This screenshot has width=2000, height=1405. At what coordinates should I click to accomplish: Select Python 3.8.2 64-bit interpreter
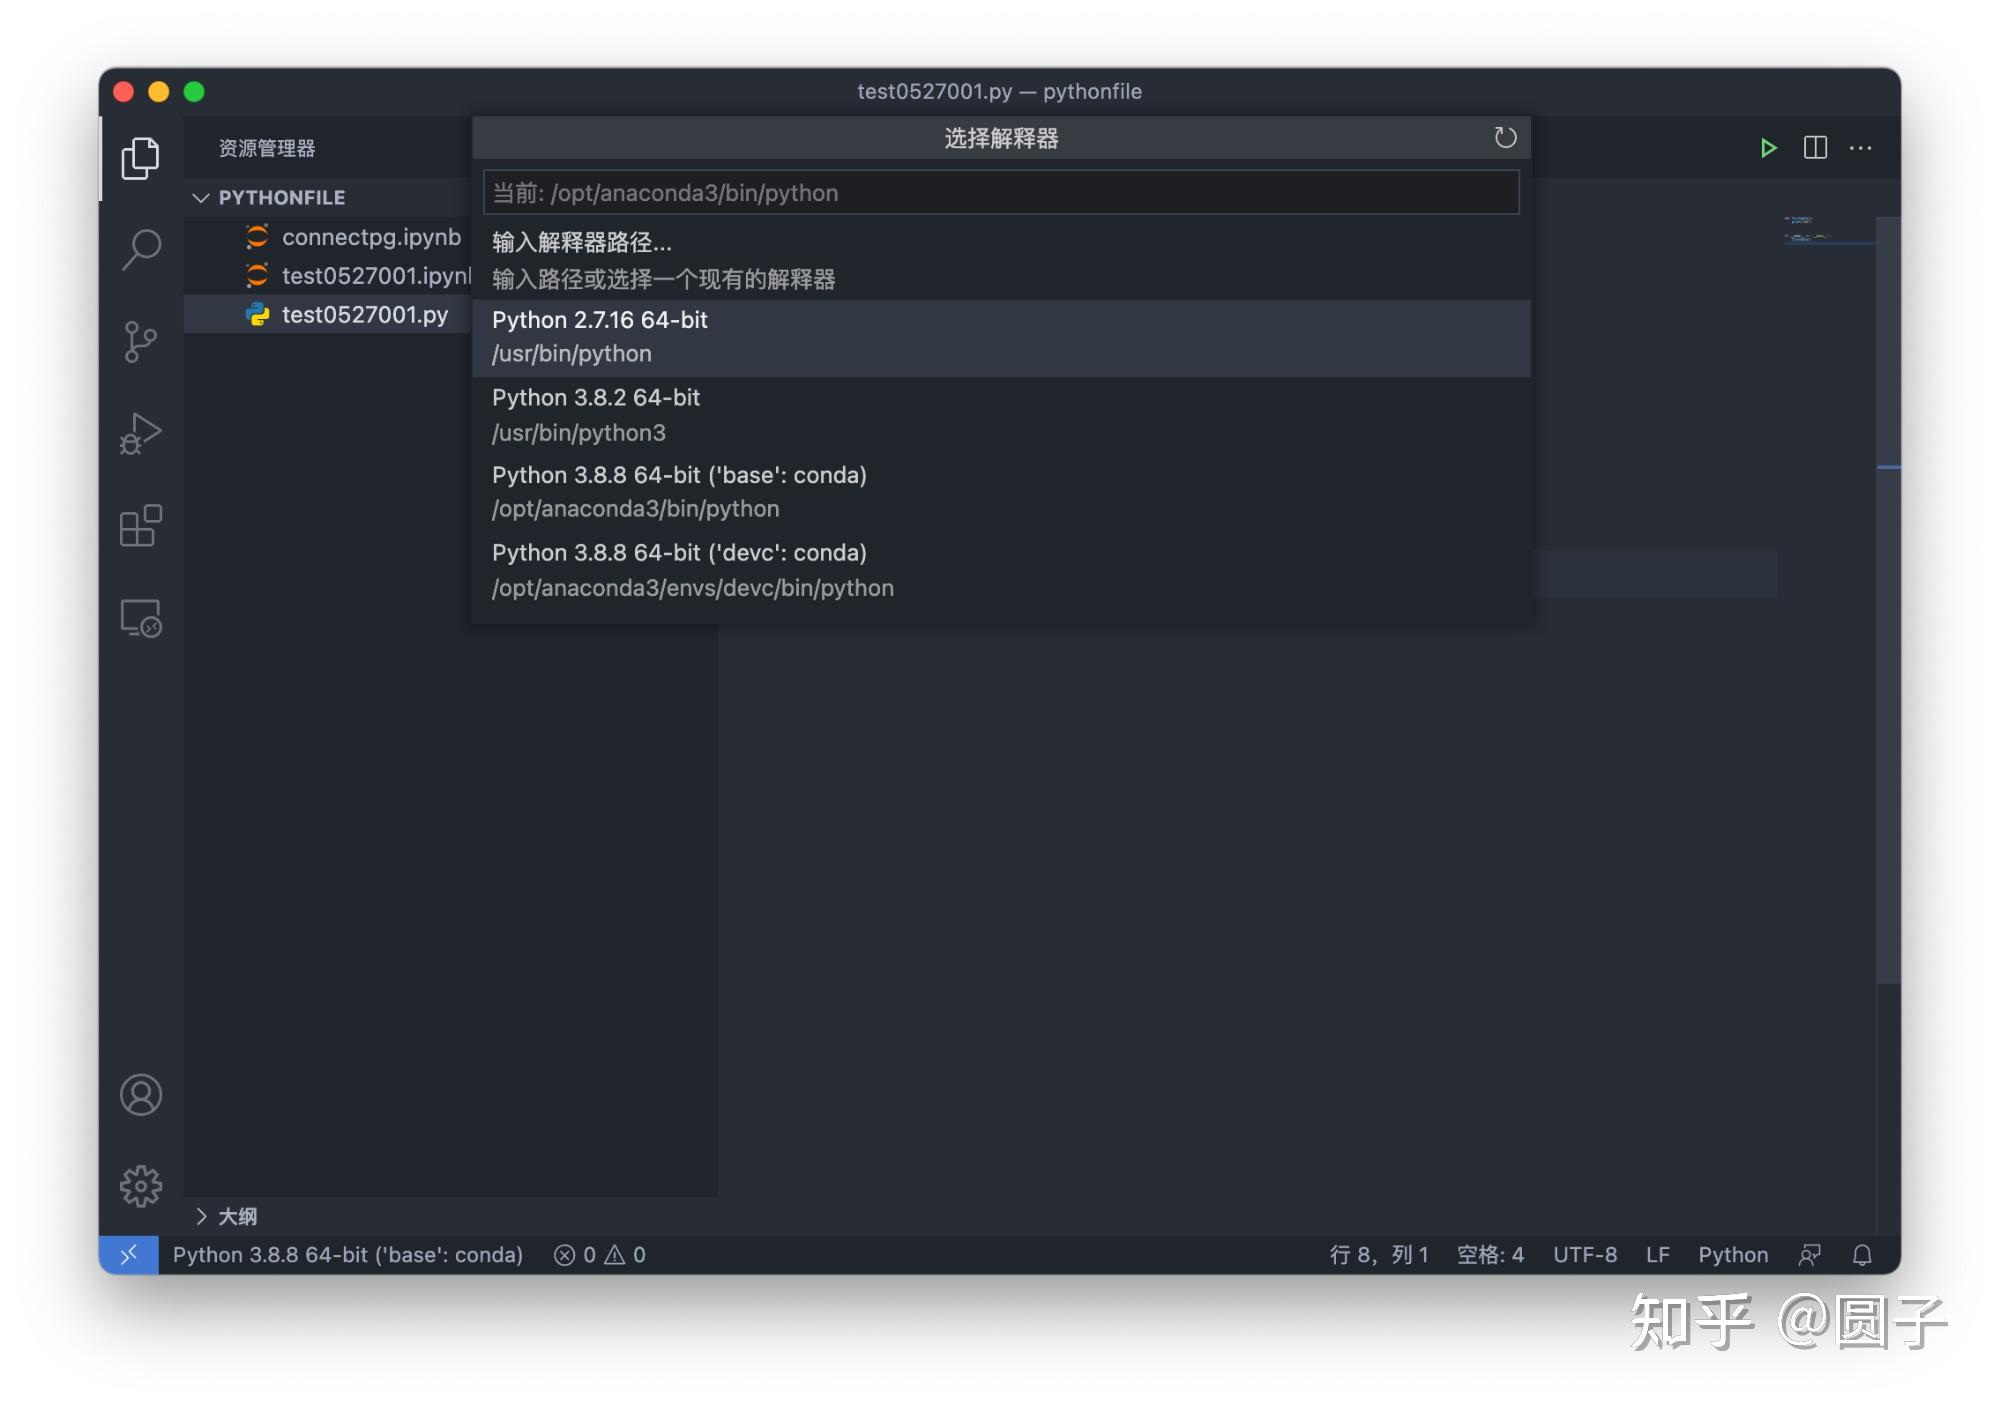1003,414
